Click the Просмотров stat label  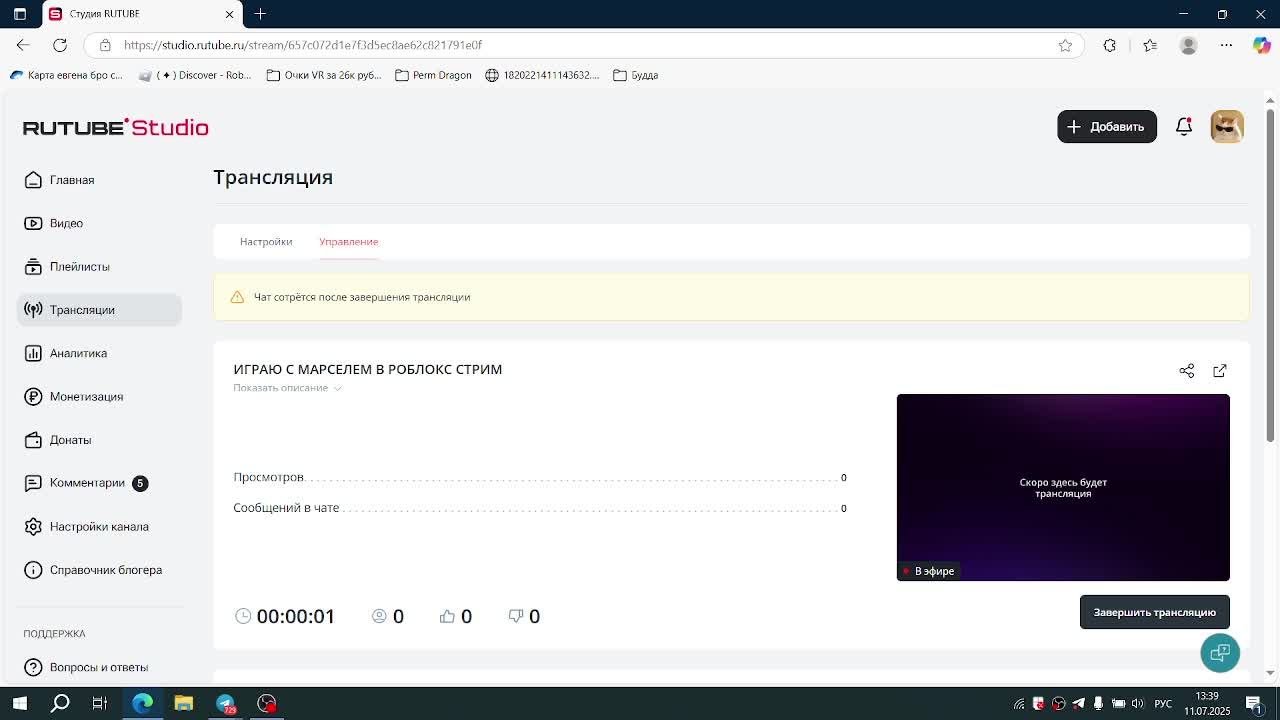tap(268, 477)
